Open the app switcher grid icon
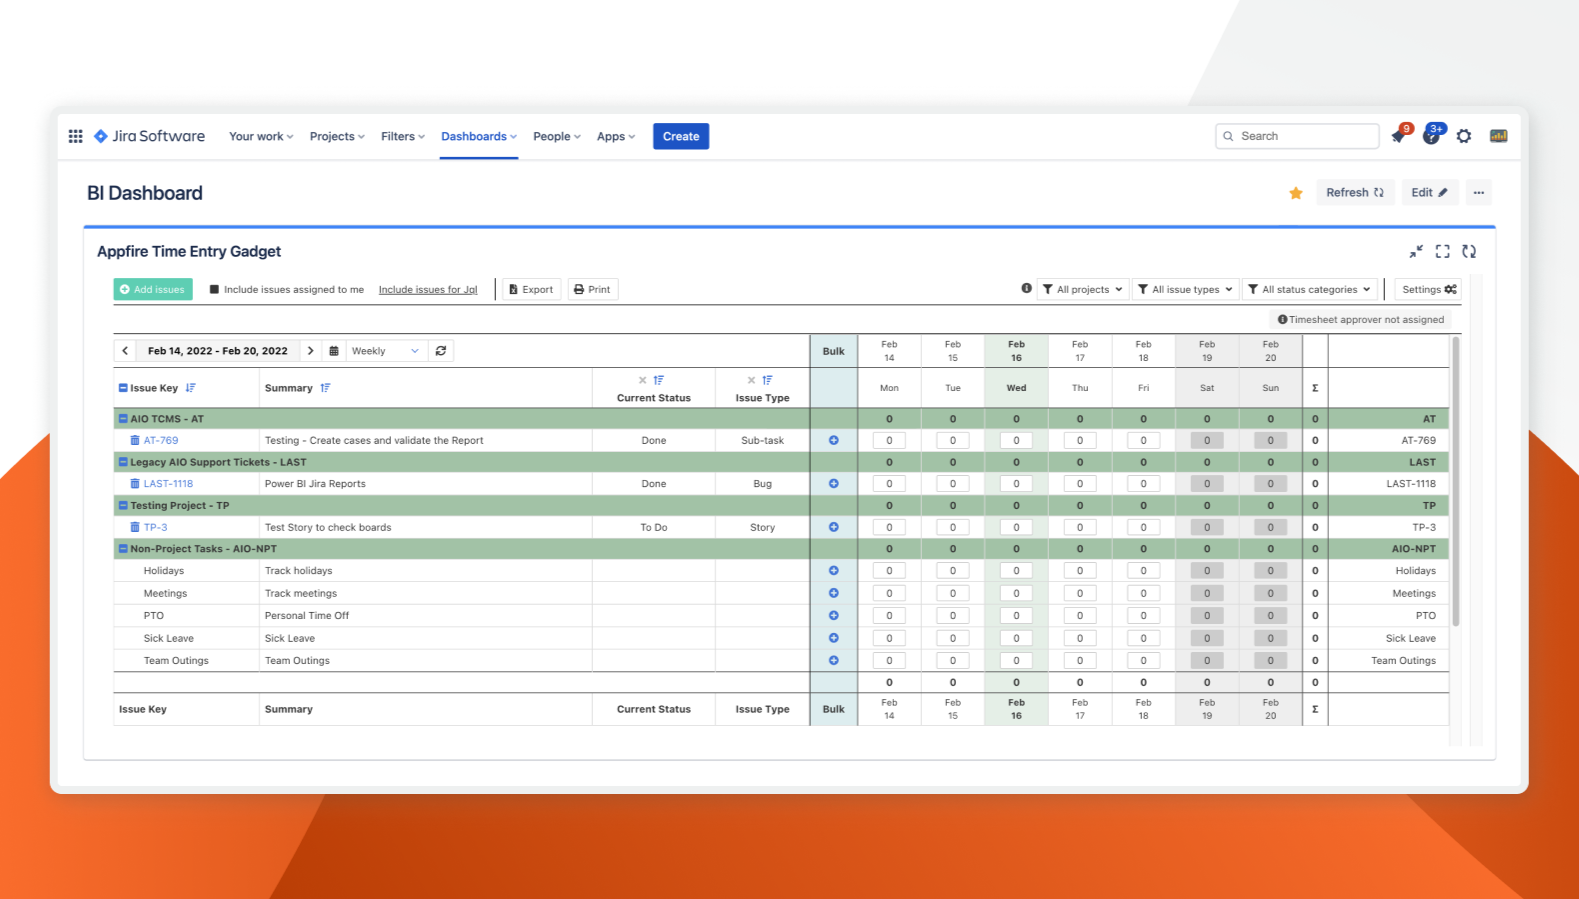This screenshot has width=1579, height=899. [75, 136]
